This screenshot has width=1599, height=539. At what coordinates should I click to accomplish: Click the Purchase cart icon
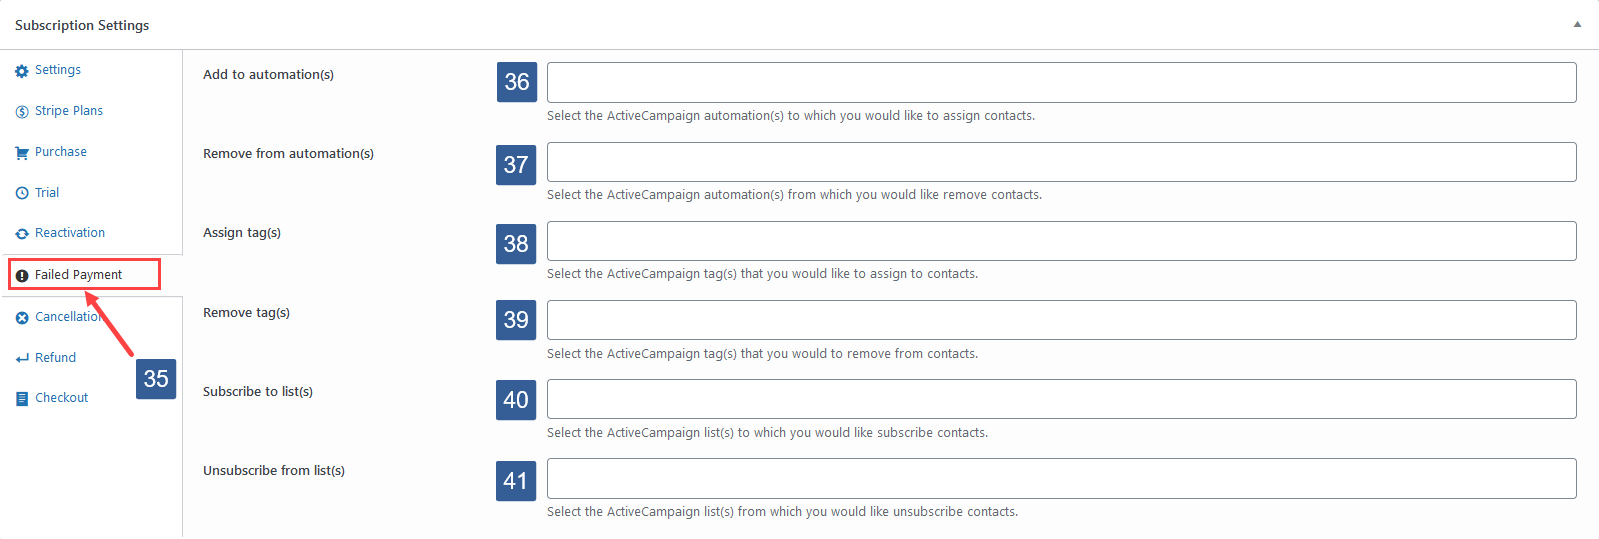click(22, 153)
